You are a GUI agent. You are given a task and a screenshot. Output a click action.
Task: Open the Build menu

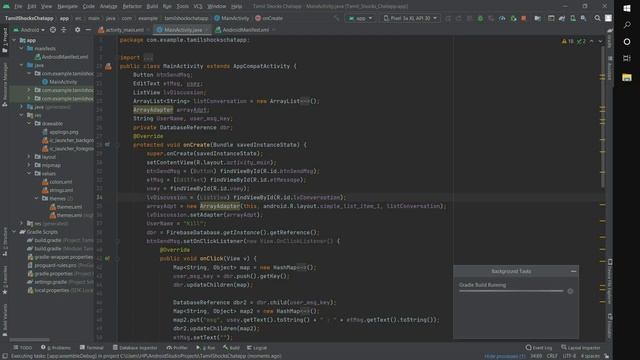(x=152, y=6)
